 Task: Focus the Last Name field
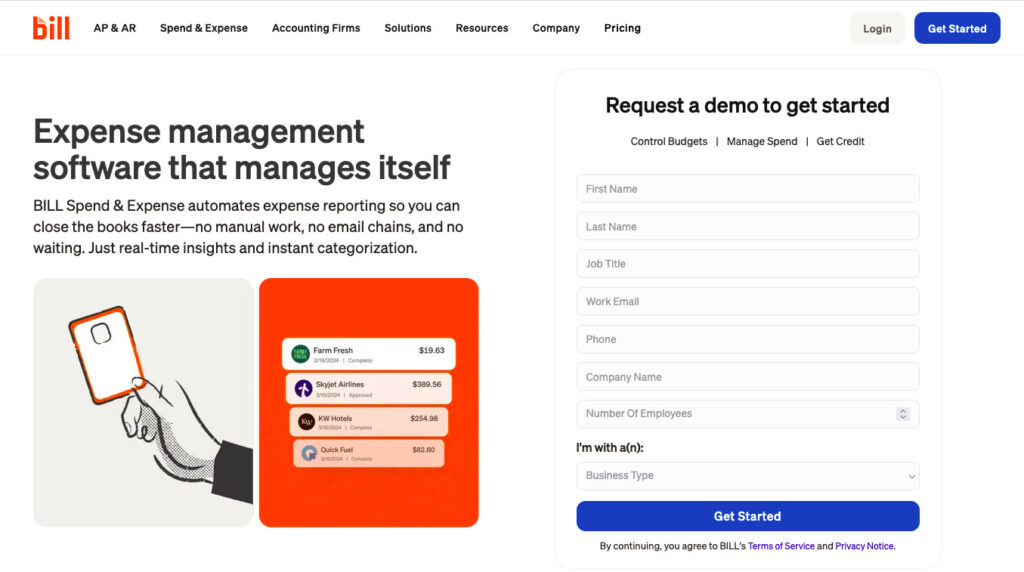[x=748, y=227]
